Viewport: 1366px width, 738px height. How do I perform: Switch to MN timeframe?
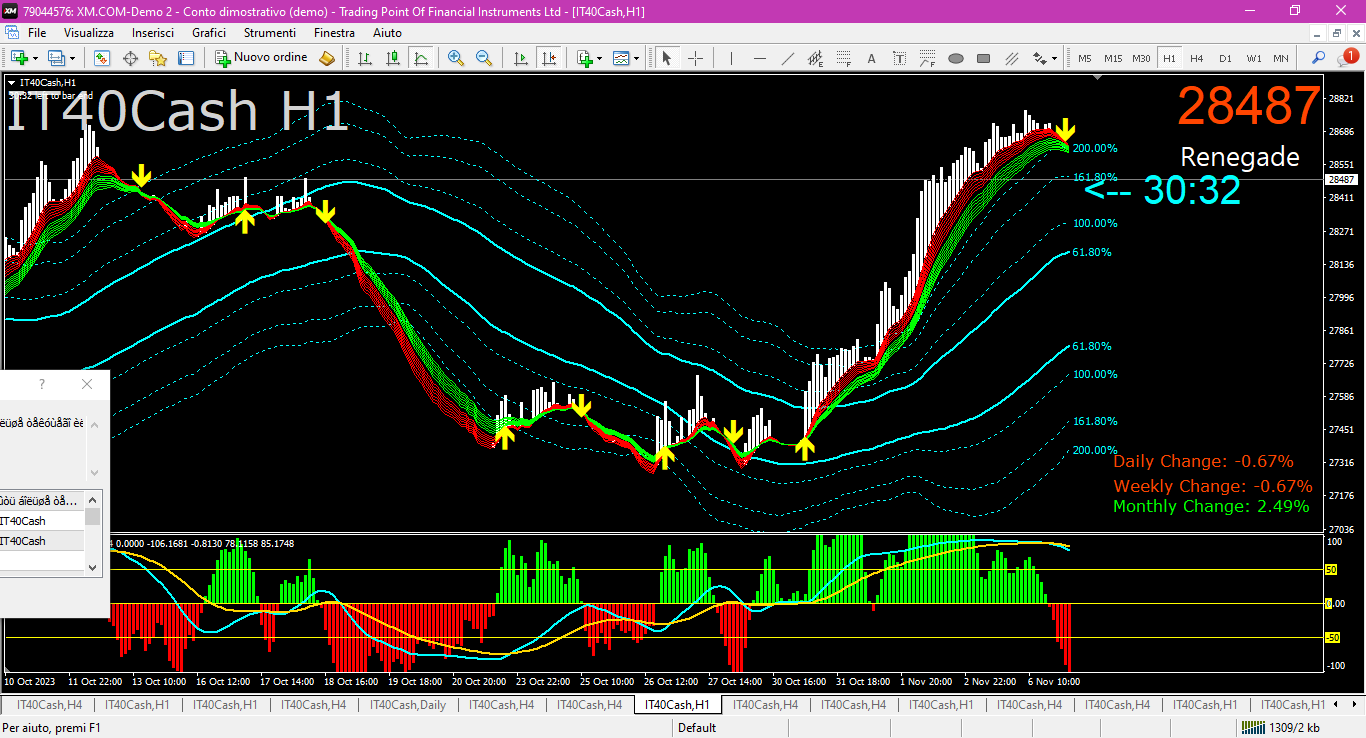(1281, 58)
